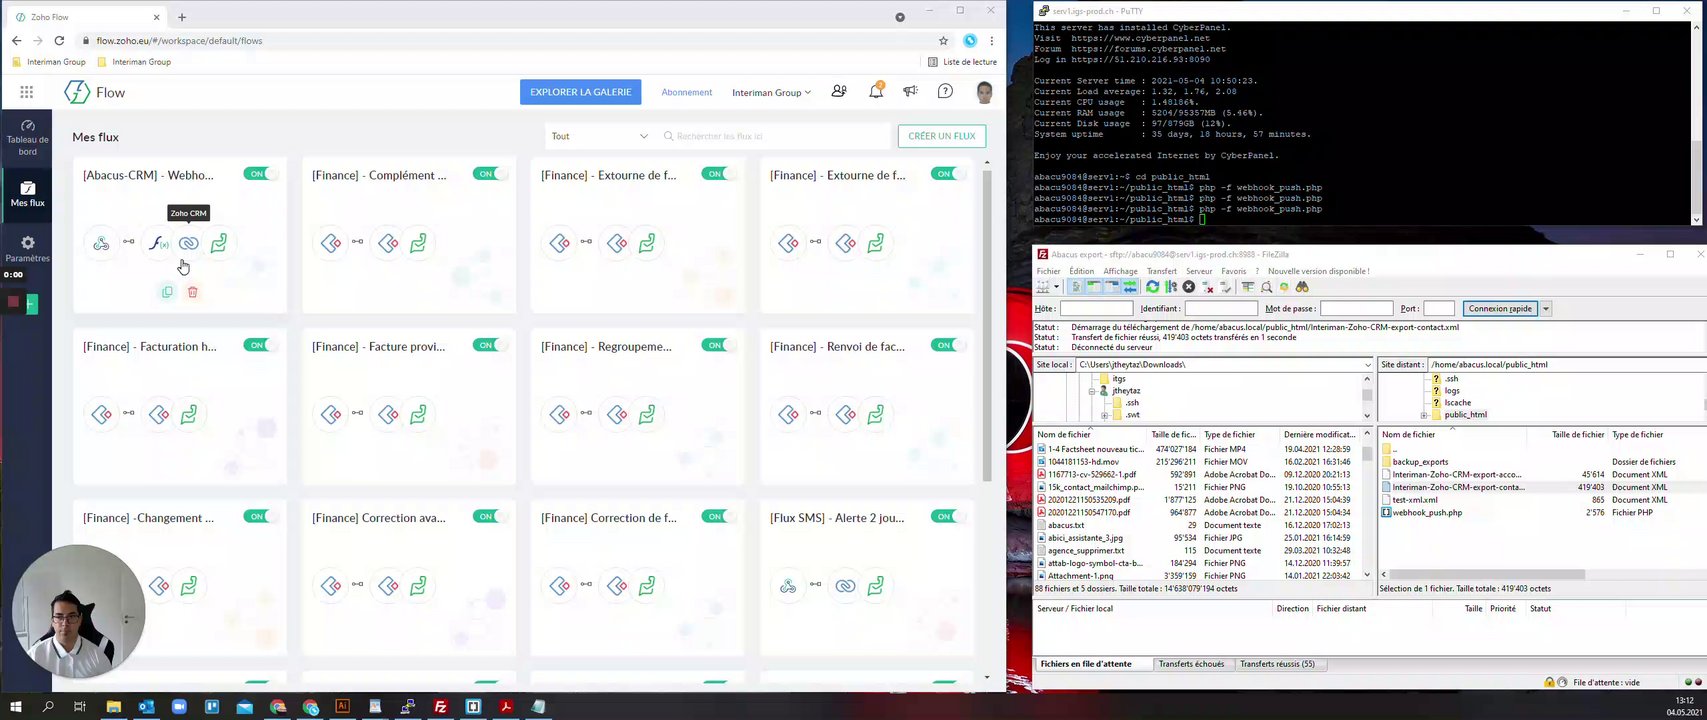
Task: Toggle the Finance Facture provi flow switch
Action: click(x=490, y=345)
